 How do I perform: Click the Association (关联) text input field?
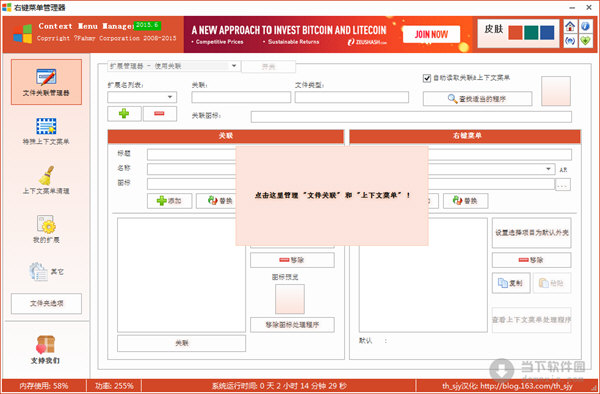point(241,97)
